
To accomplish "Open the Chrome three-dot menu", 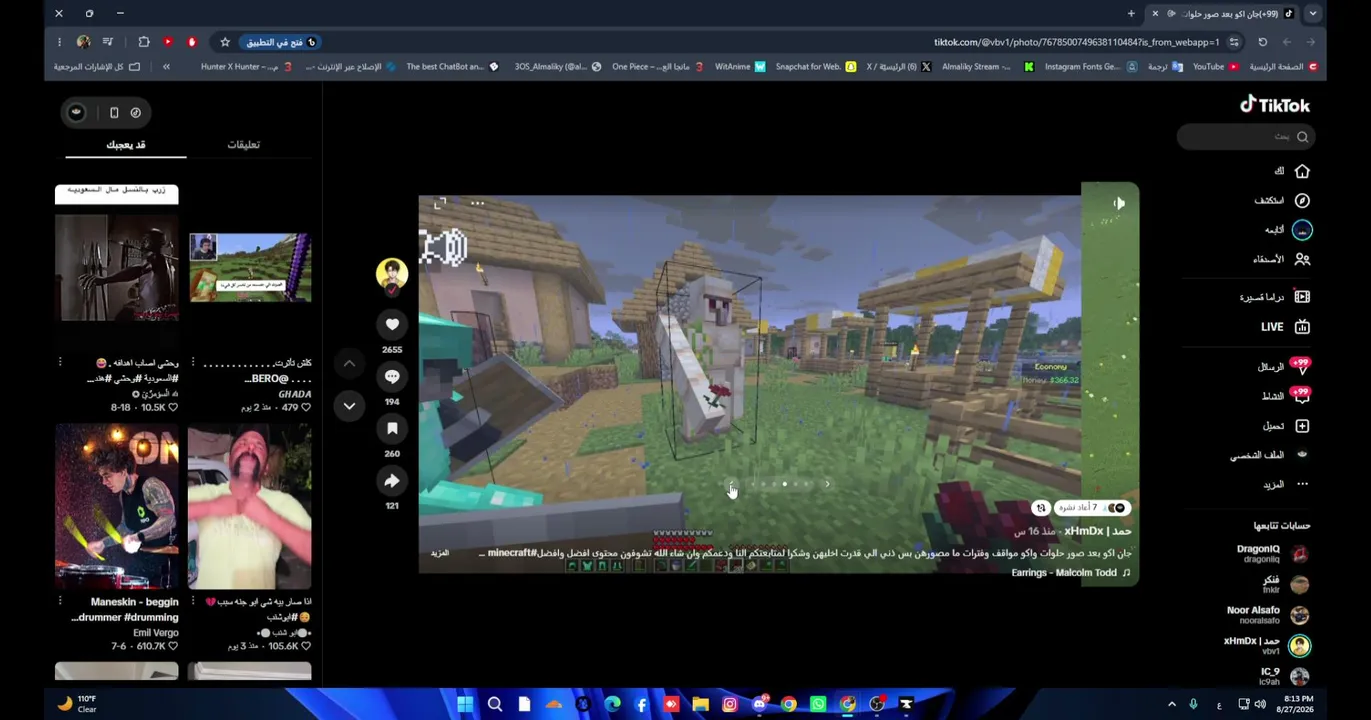I will click(59, 42).
